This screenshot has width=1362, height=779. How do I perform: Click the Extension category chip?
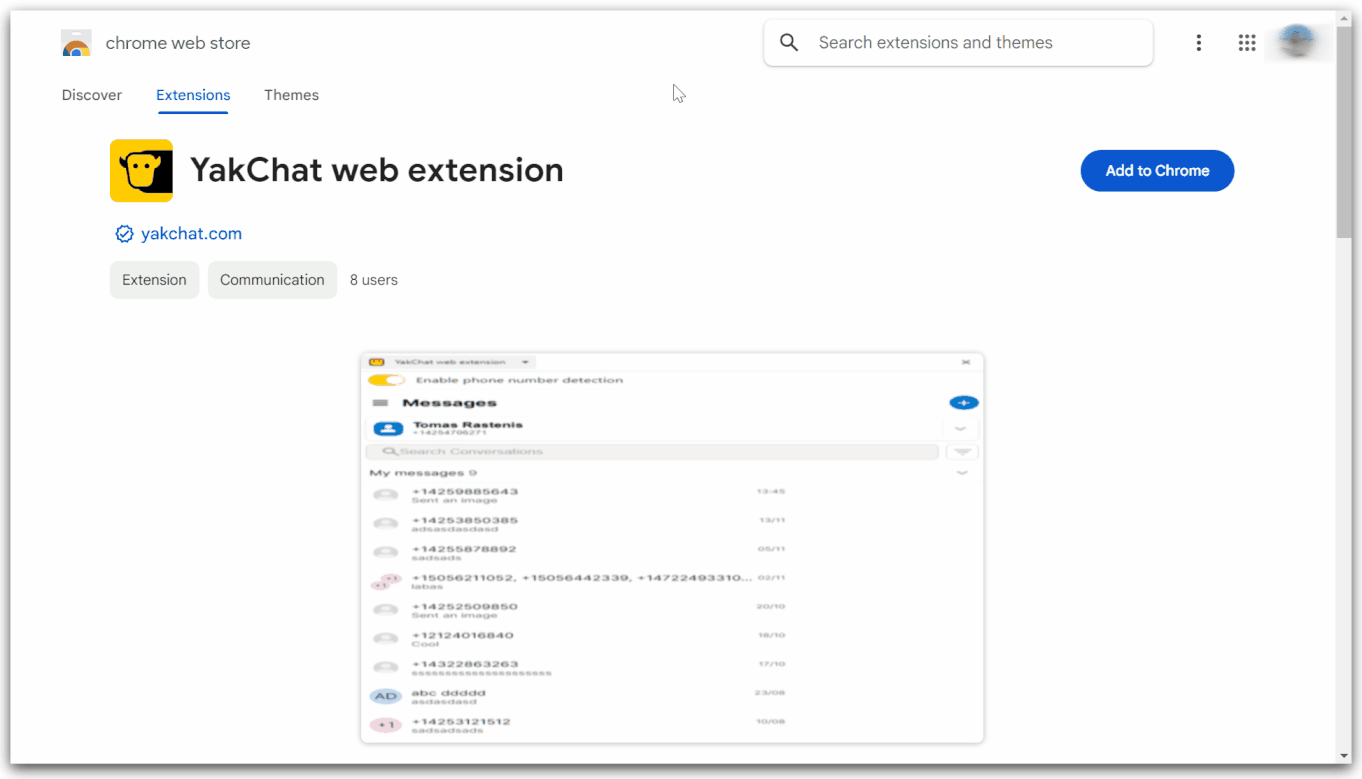(x=154, y=280)
